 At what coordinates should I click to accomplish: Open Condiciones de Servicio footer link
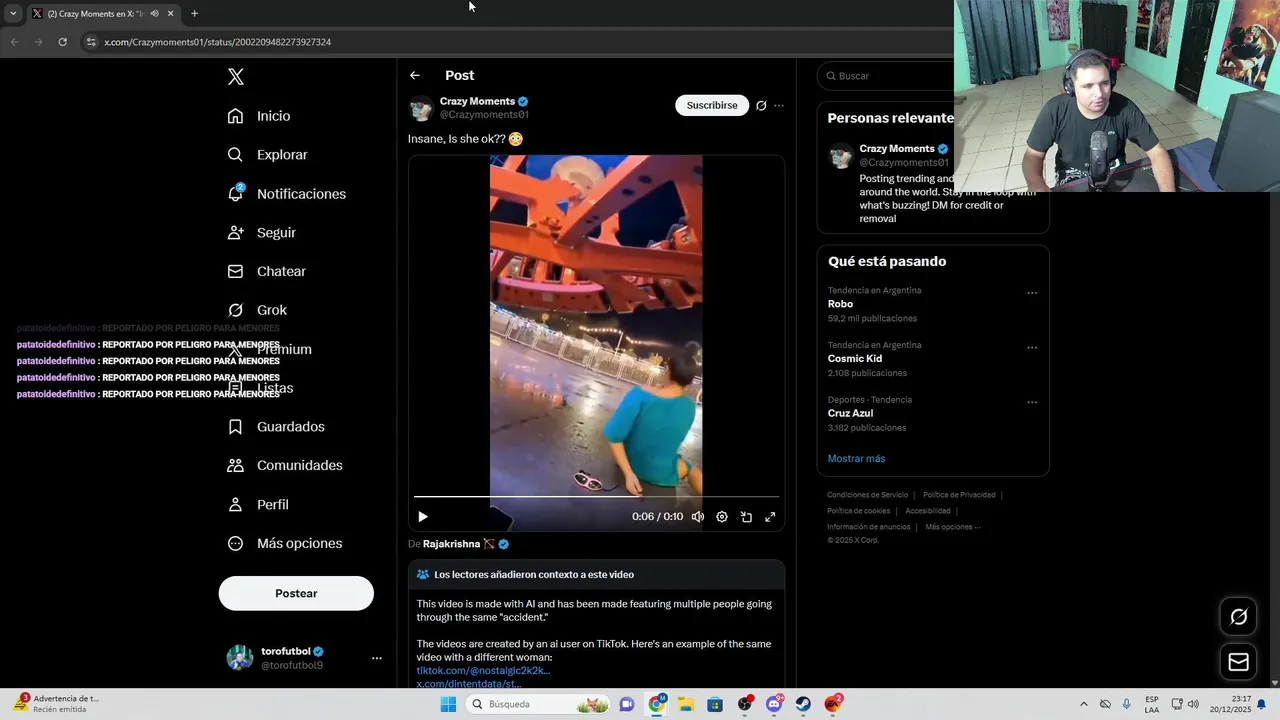click(x=867, y=495)
